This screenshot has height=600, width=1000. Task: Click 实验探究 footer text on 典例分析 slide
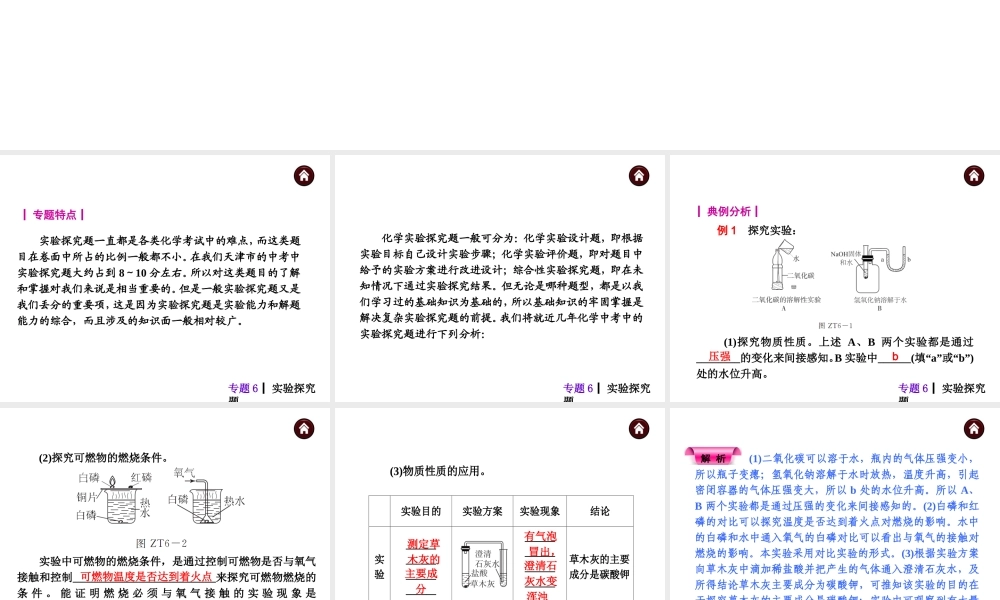point(963,388)
